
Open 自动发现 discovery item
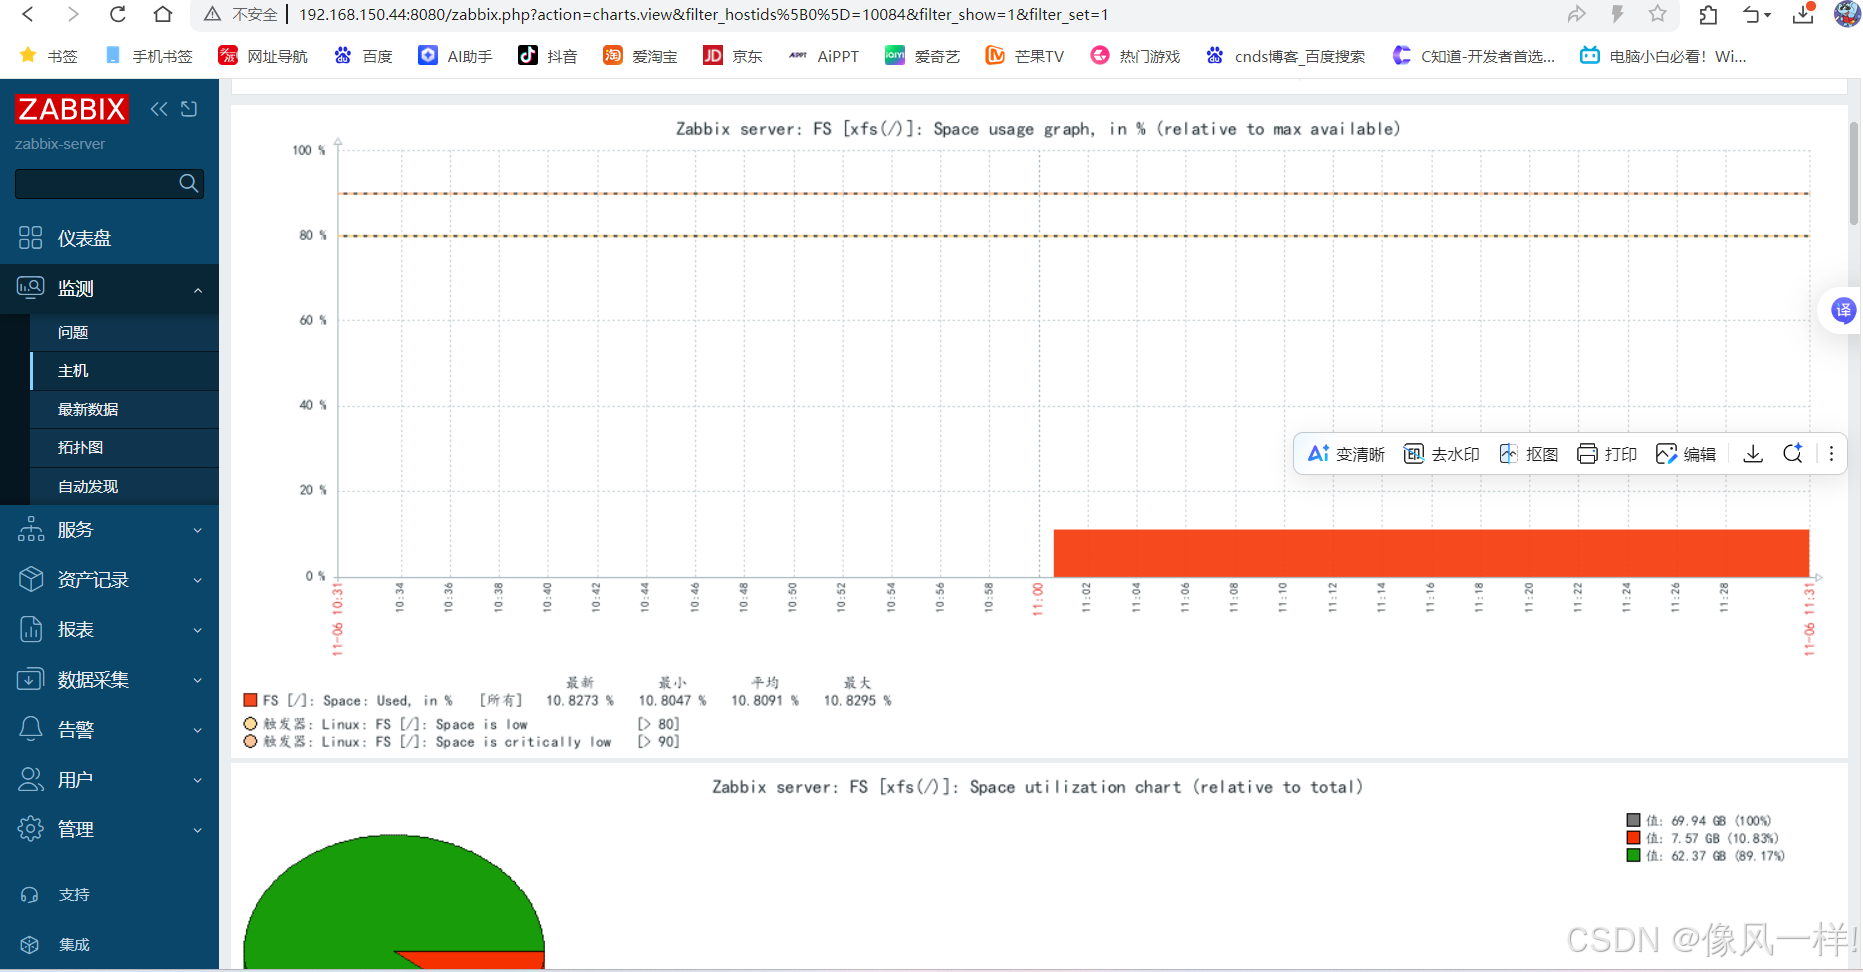(x=124, y=486)
